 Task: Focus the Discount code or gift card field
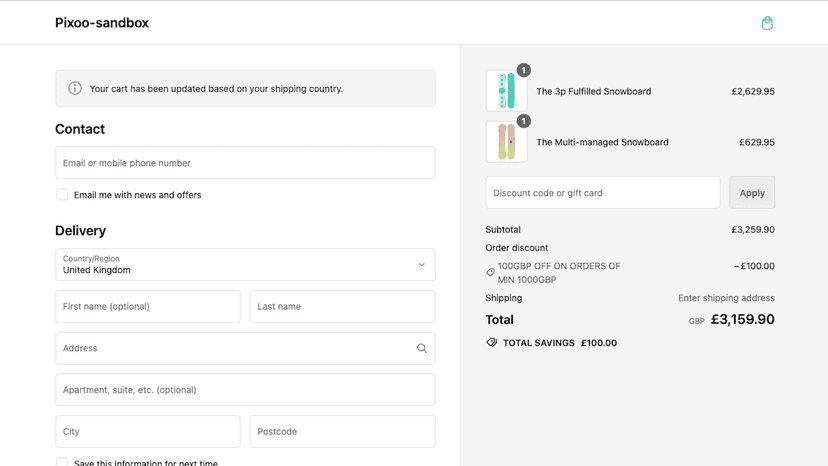pyautogui.click(x=603, y=193)
